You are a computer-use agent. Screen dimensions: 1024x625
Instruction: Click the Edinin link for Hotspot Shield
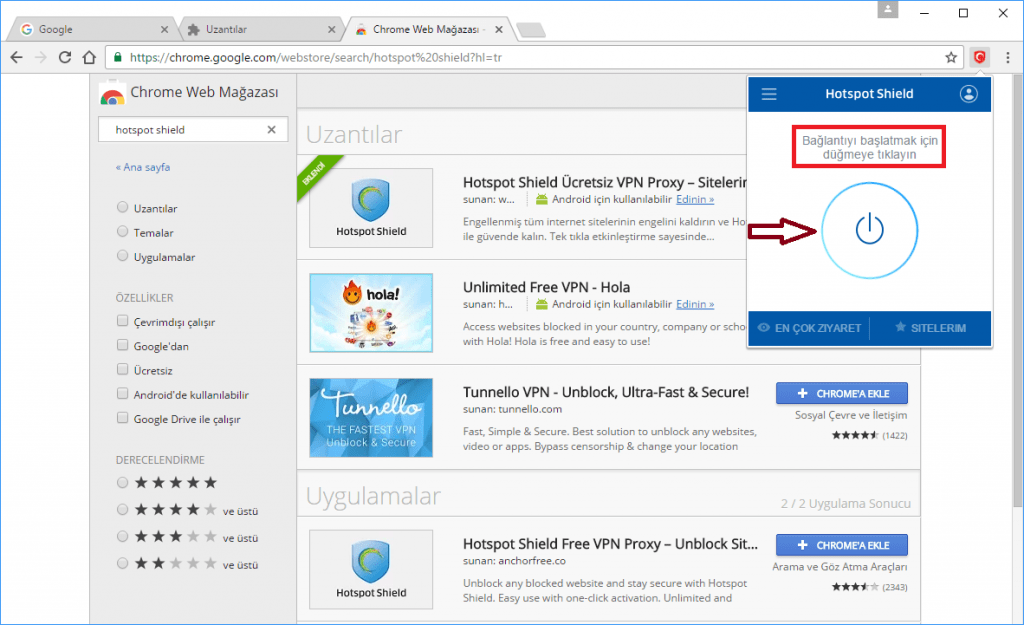point(694,199)
